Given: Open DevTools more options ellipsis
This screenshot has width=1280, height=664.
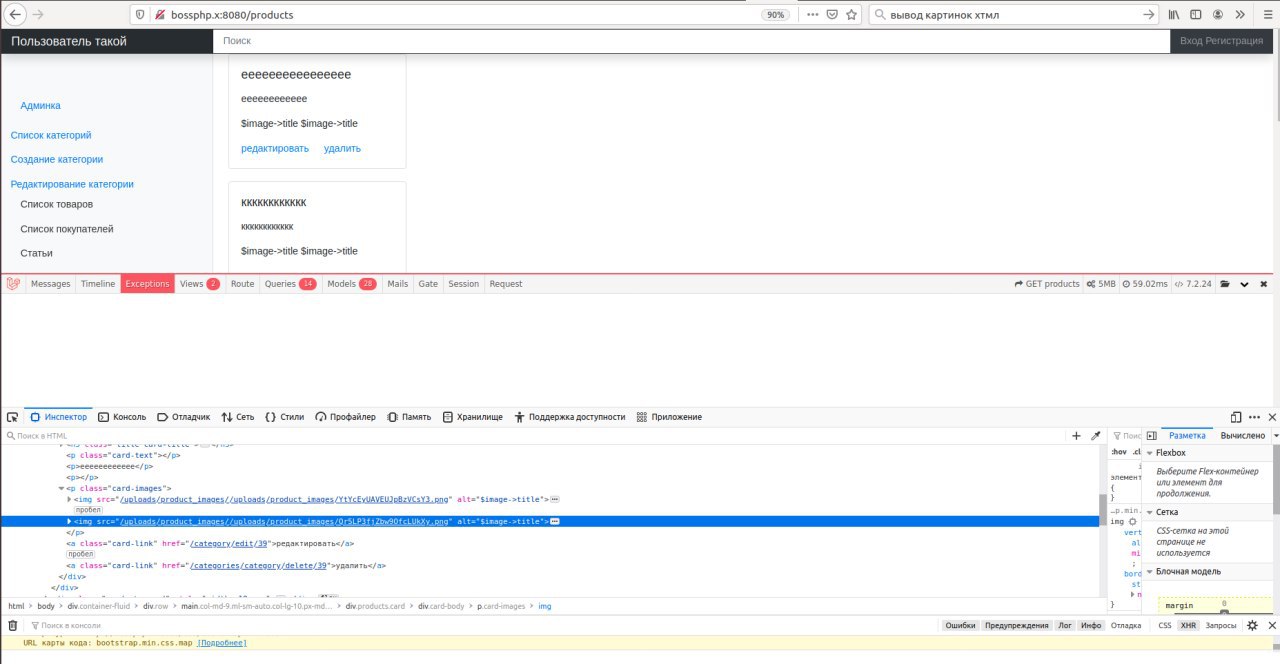Looking at the screenshot, I should [1254, 417].
